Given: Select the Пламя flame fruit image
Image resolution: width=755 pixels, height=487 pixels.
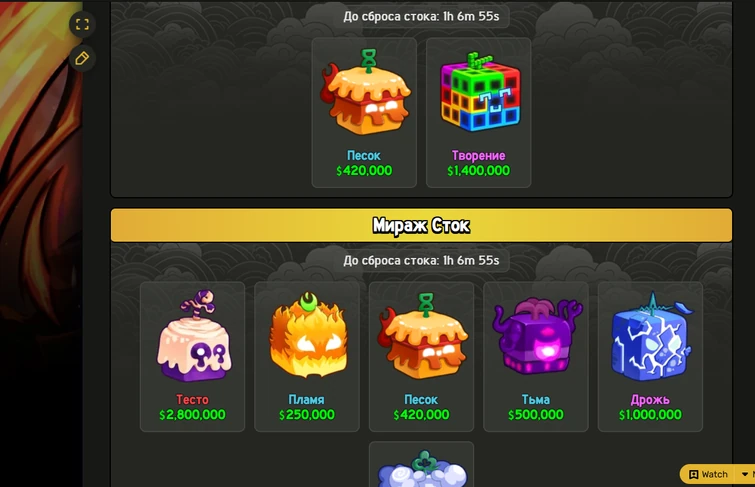Looking at the screenshot, I should coord(308,336).
